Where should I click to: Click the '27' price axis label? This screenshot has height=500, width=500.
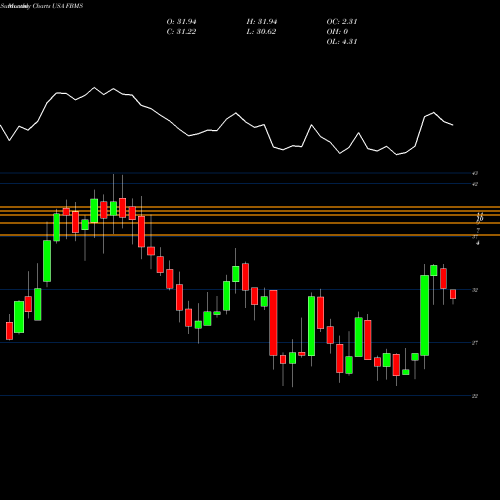click(x=475, y=343)
